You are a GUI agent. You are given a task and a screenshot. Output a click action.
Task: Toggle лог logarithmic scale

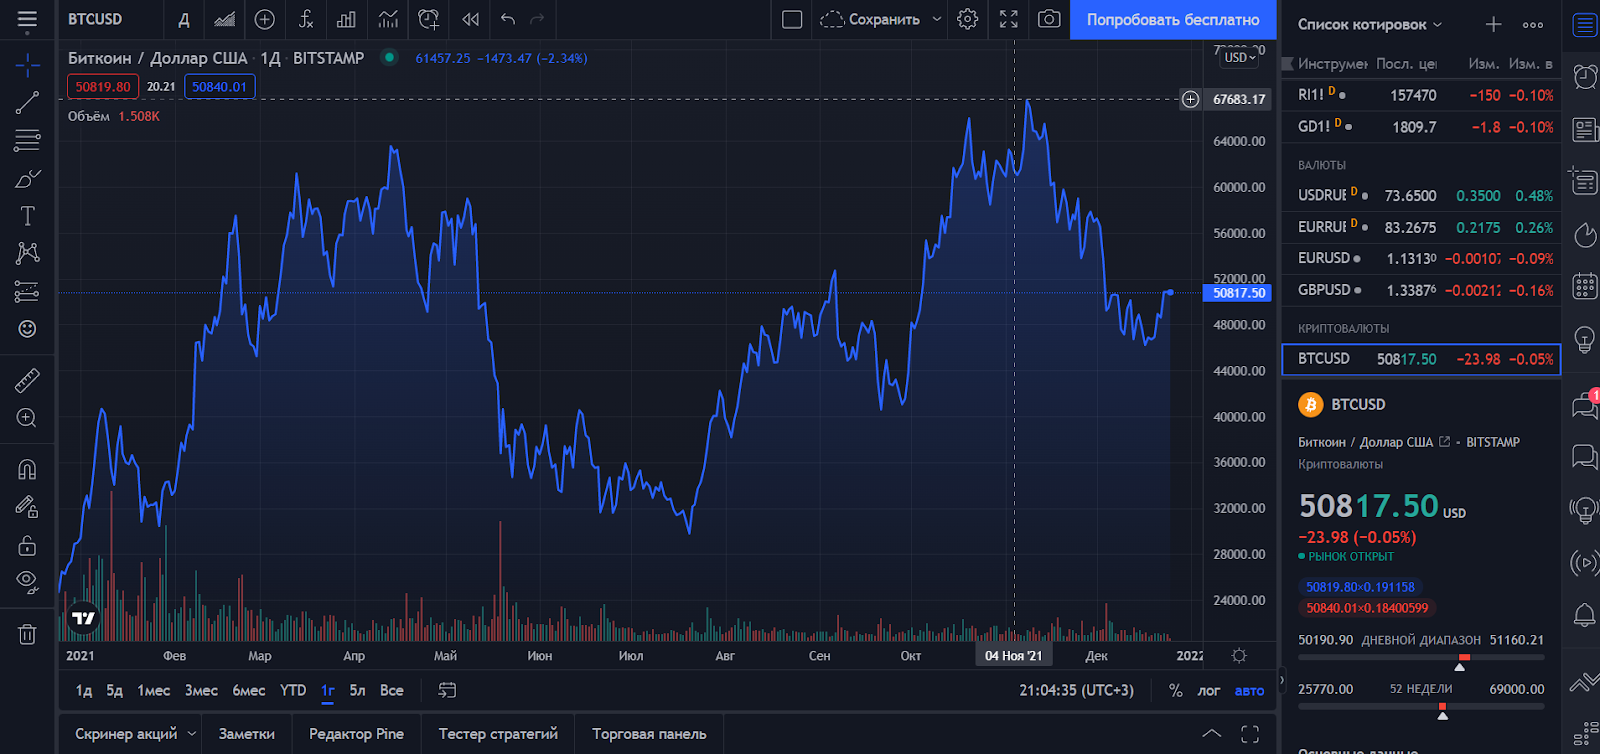(1209, 690)
